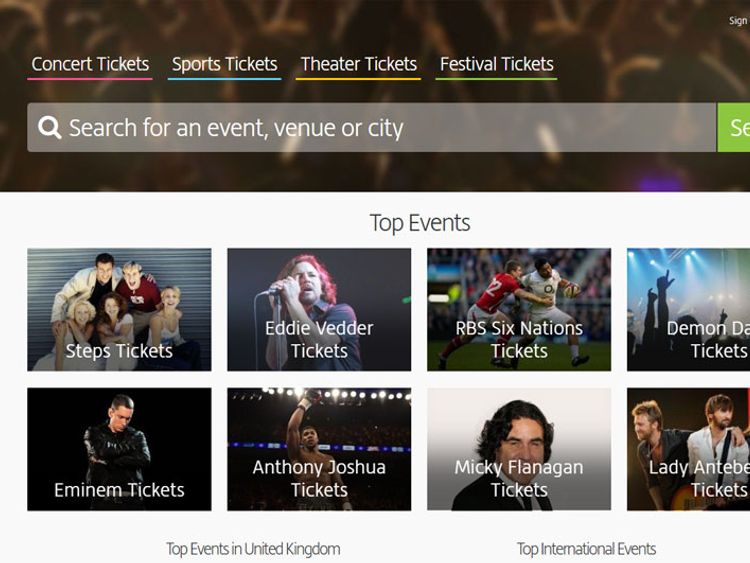This screenshot has width=750, height=563.
Task: Select the Festival Tickets tab
Action: click(x=496, y=64)
